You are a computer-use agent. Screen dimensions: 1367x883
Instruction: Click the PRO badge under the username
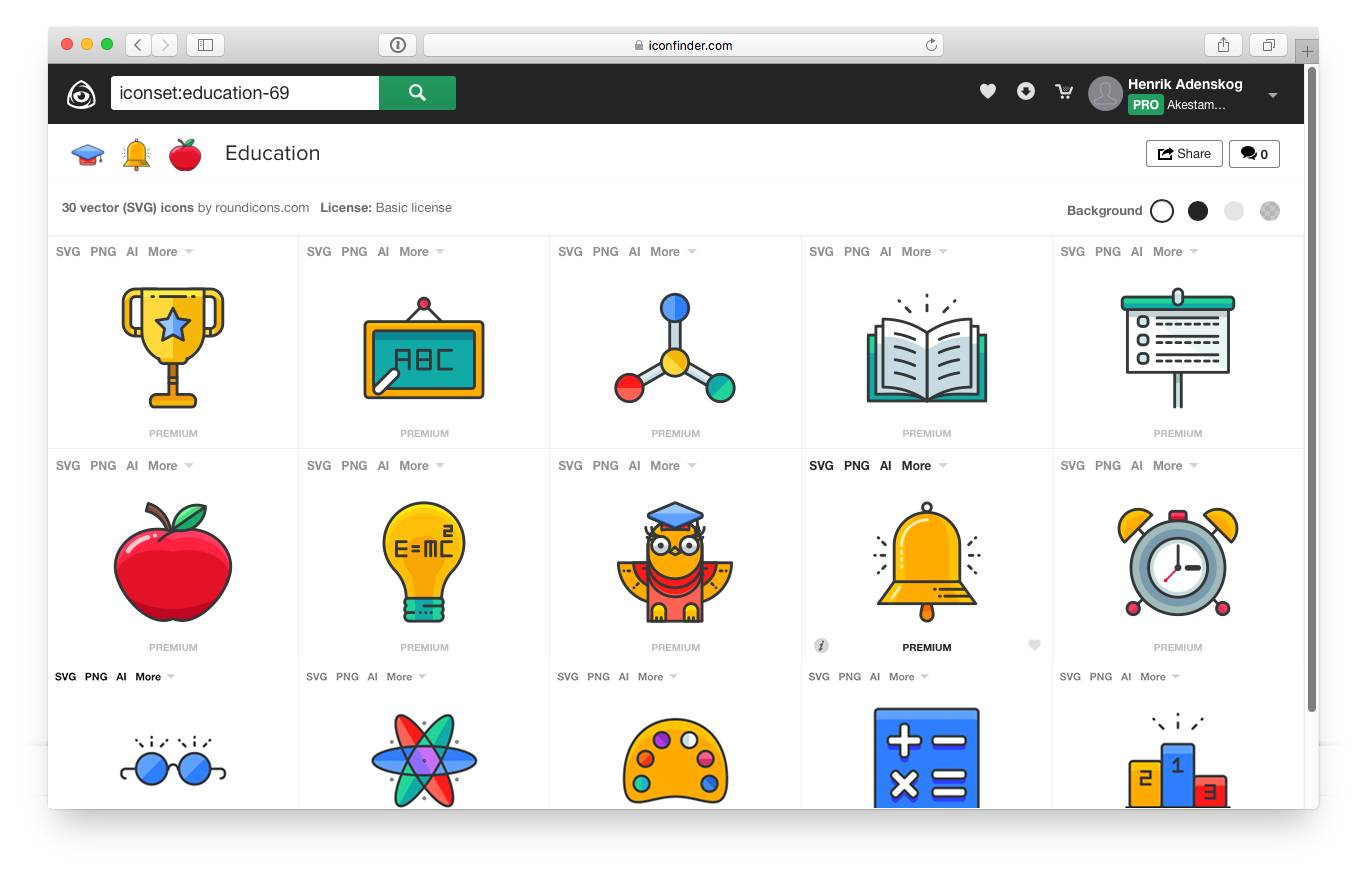[1146, 105]
